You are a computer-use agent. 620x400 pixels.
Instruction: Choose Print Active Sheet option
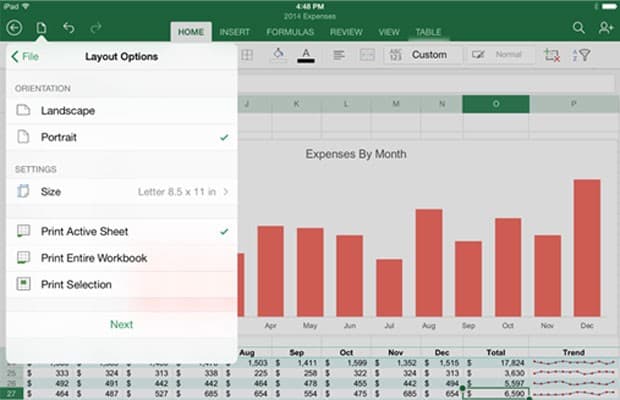(x=122, y=232)
